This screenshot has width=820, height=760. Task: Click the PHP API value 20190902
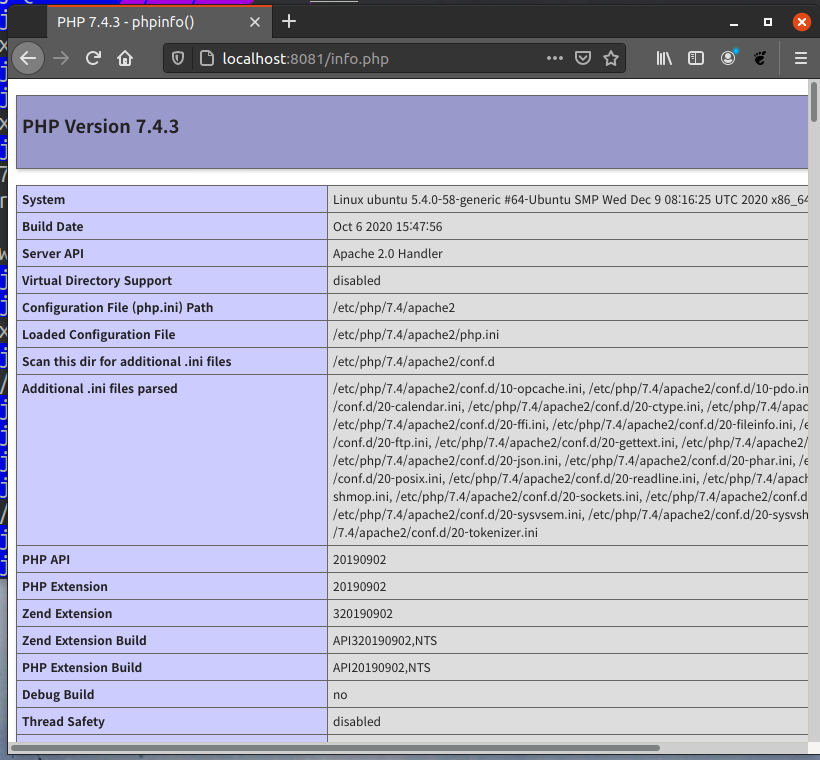(359, 560)
